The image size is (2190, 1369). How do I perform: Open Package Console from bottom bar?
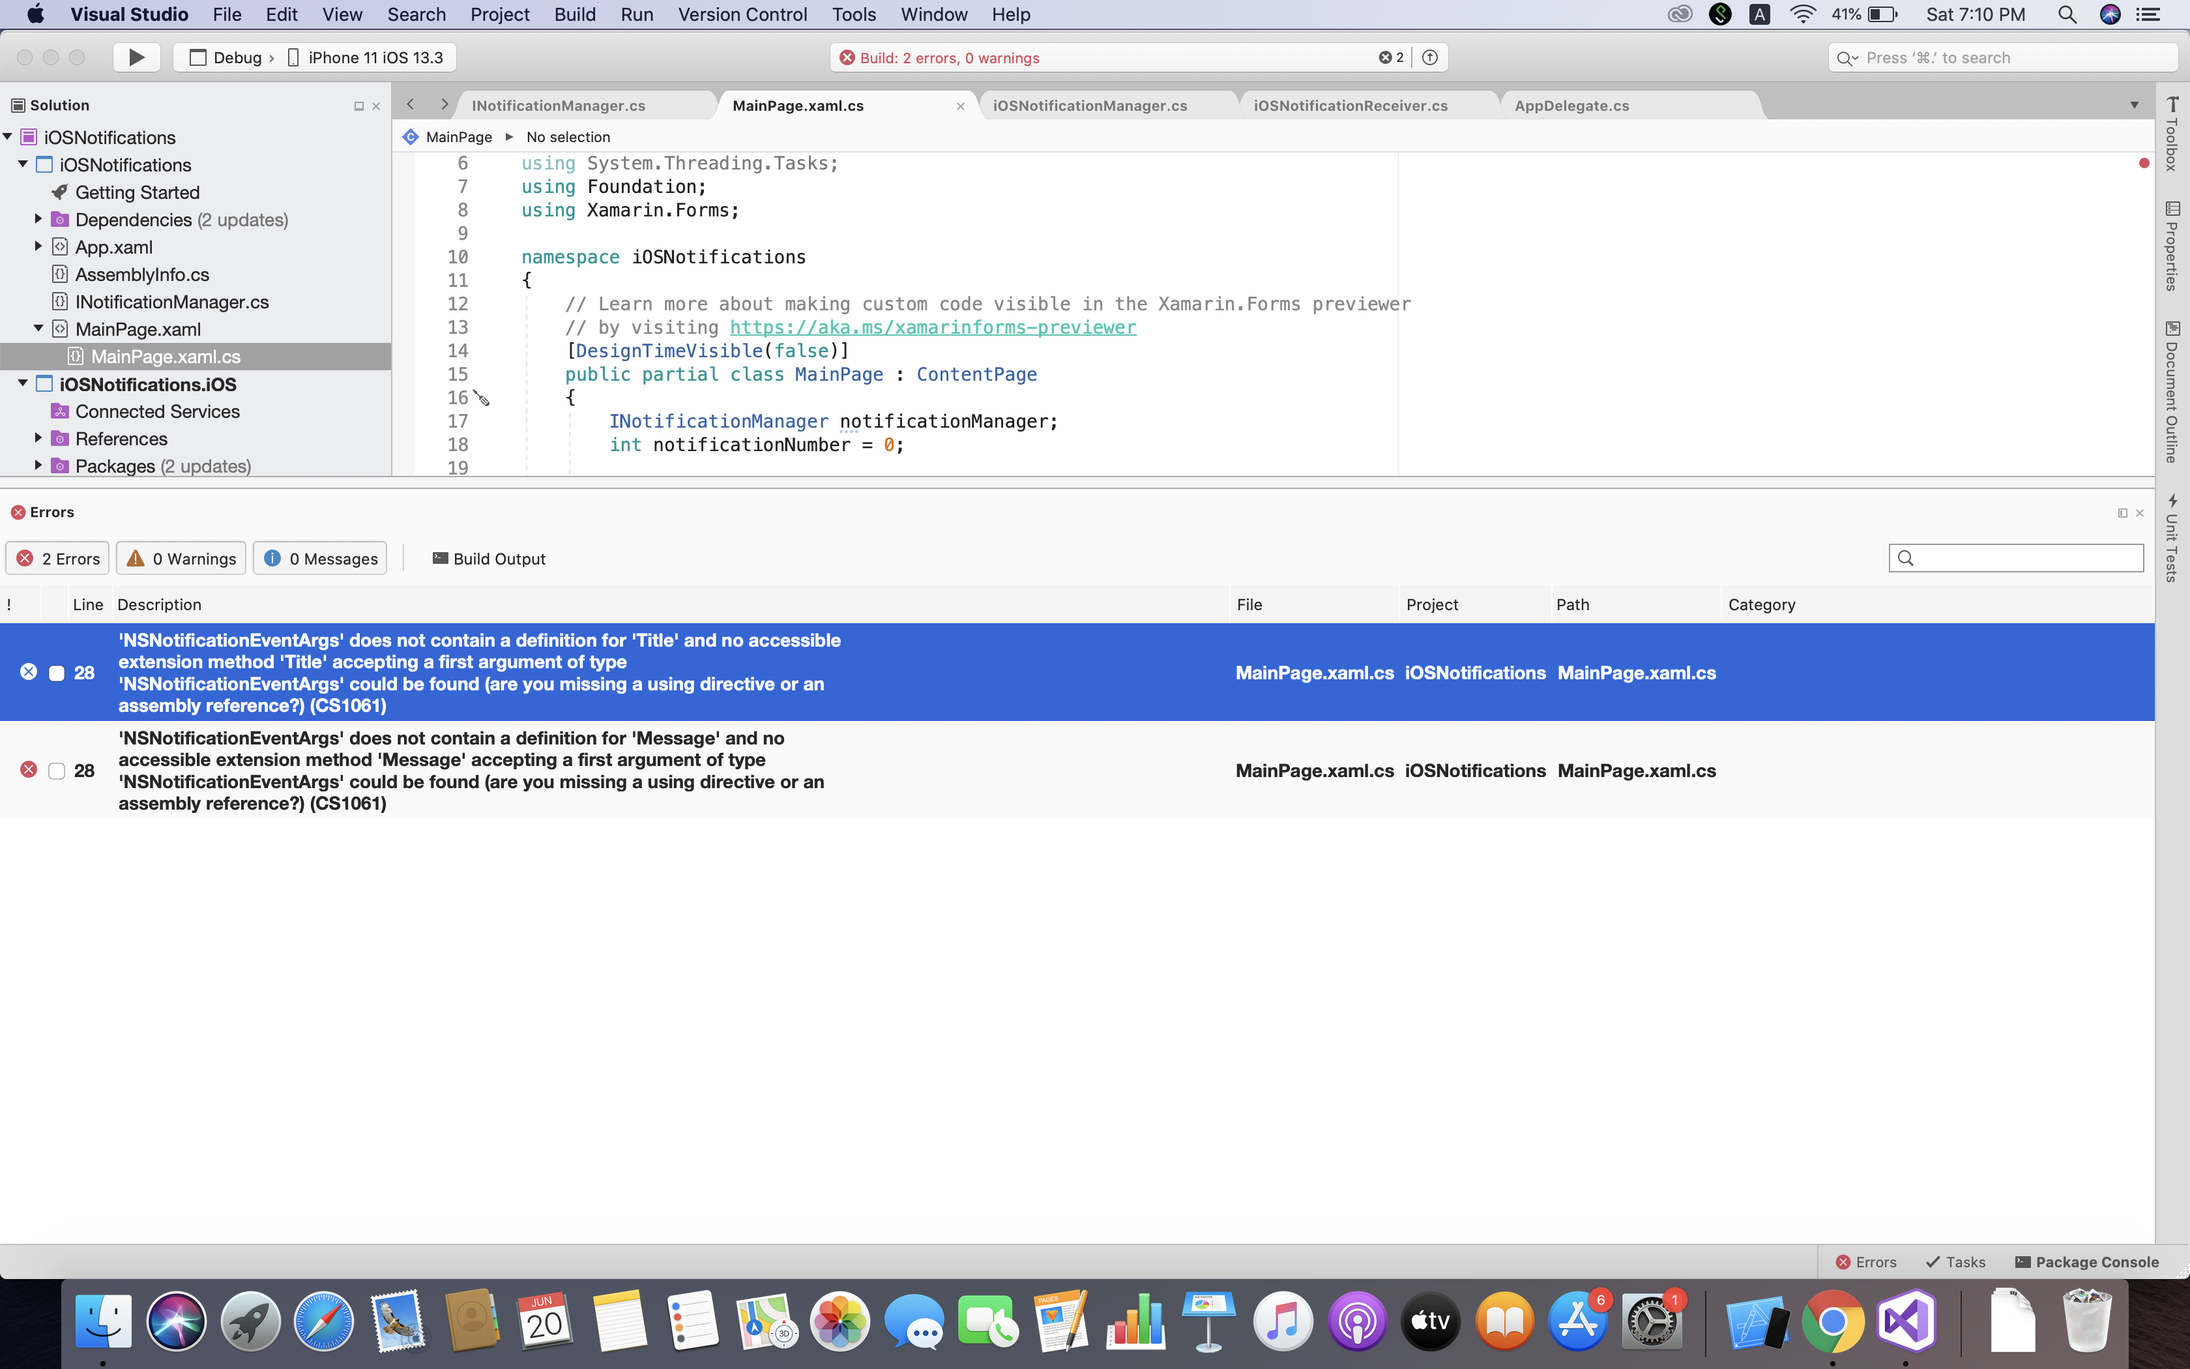(x=2086, y=1262)
